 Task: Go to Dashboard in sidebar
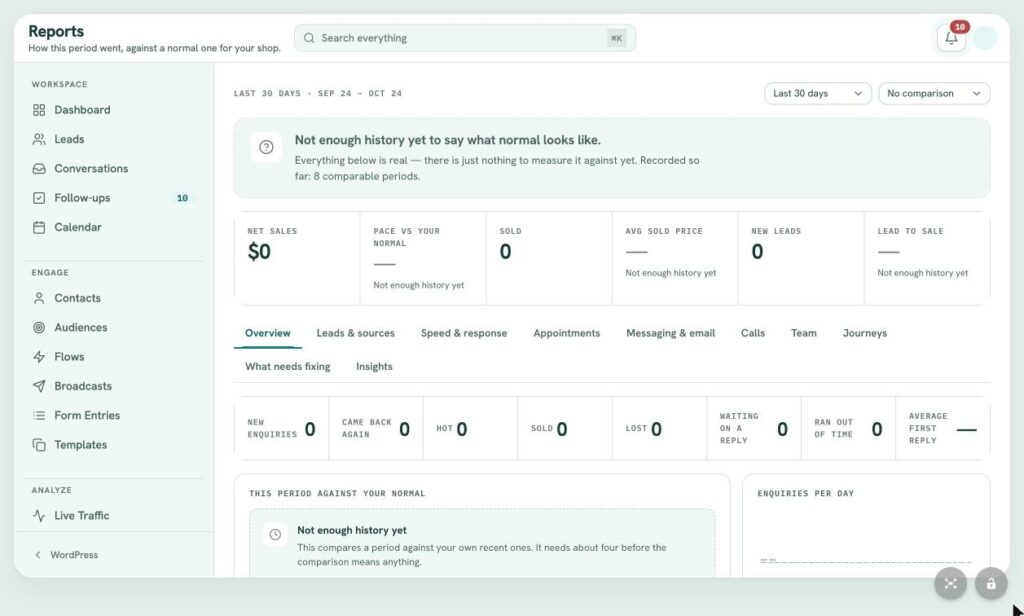coord(112,110)
